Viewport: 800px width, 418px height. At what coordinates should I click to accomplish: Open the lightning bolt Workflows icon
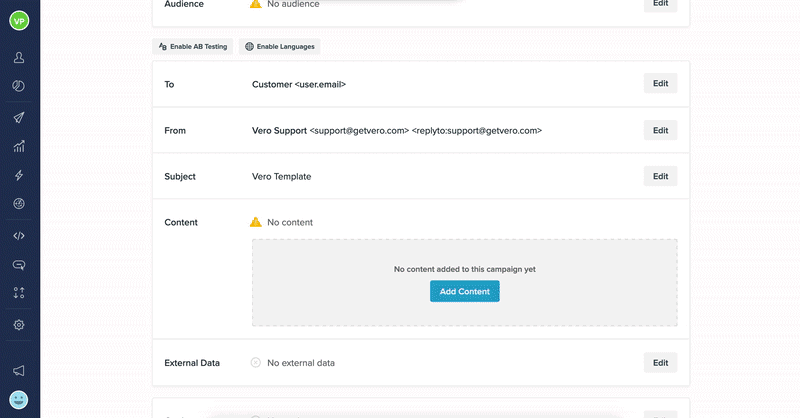[x=19, y=175]
